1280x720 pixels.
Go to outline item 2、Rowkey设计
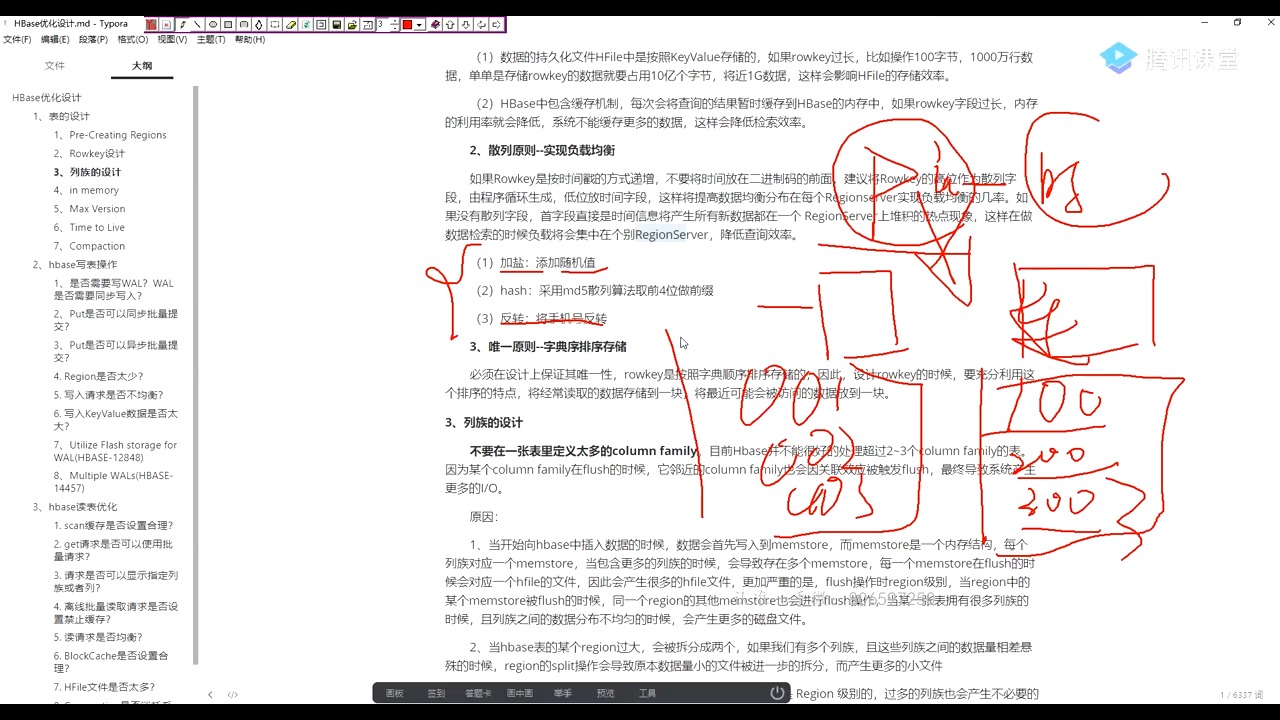click(x=89, y=154)
